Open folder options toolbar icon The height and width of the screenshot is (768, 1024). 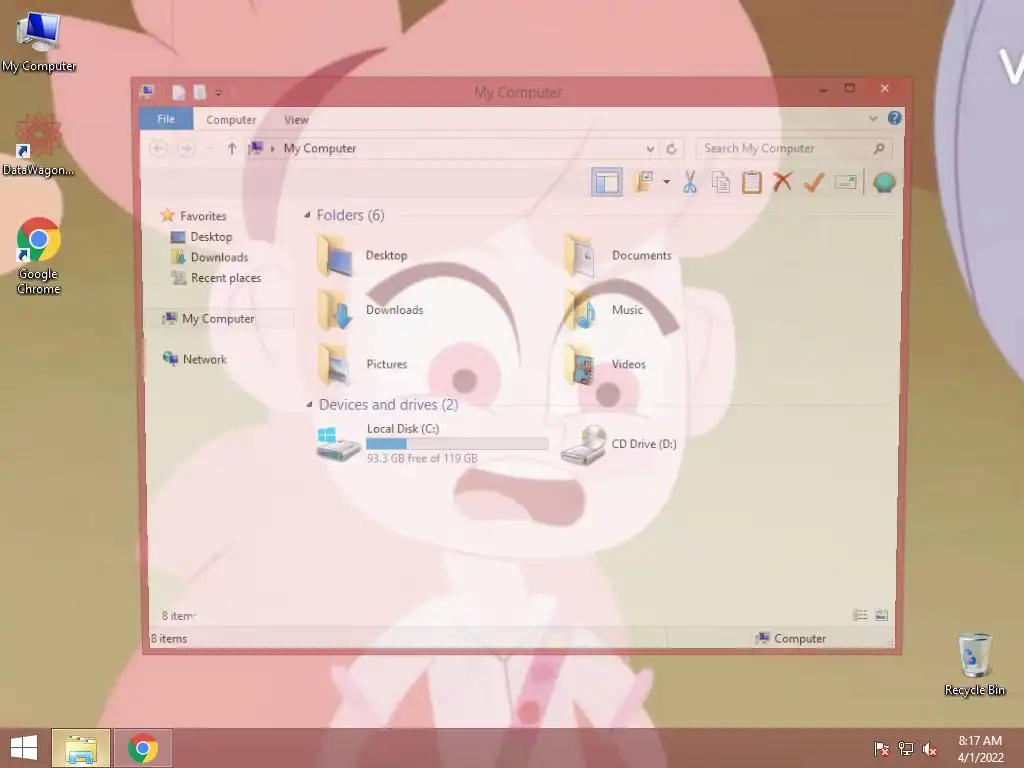click(x=644, y=182)
